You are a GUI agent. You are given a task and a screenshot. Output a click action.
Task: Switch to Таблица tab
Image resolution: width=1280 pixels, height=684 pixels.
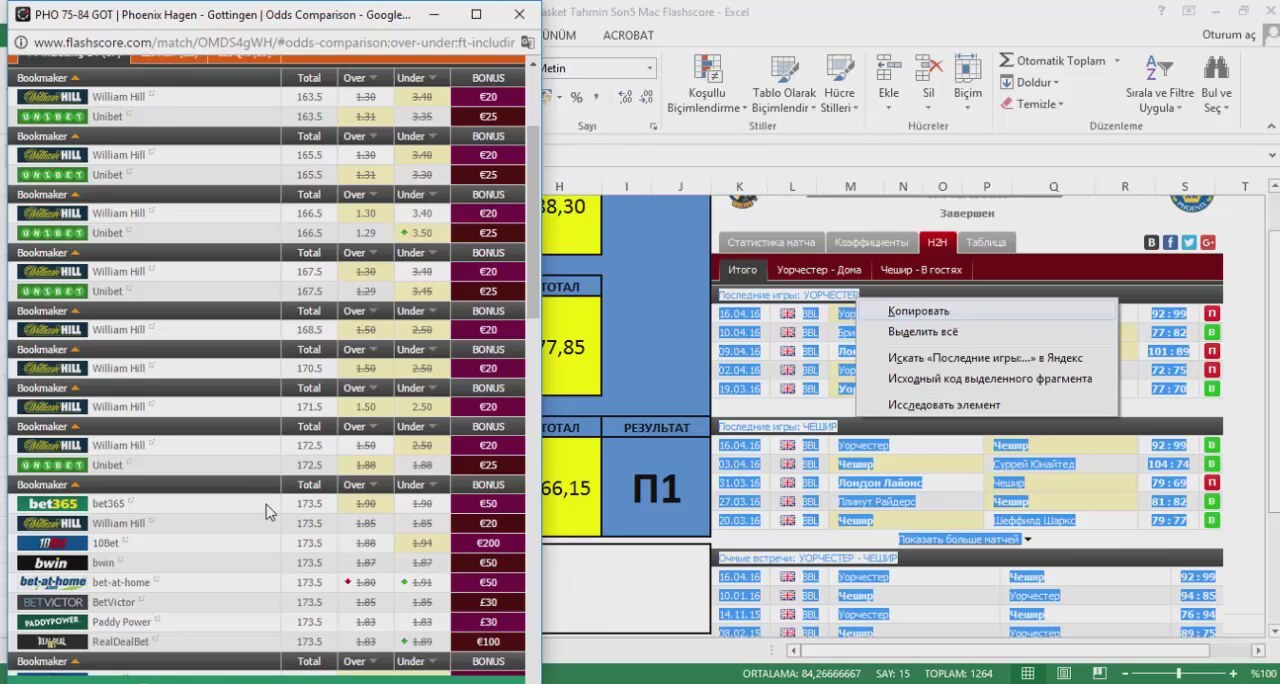[986, 242]
